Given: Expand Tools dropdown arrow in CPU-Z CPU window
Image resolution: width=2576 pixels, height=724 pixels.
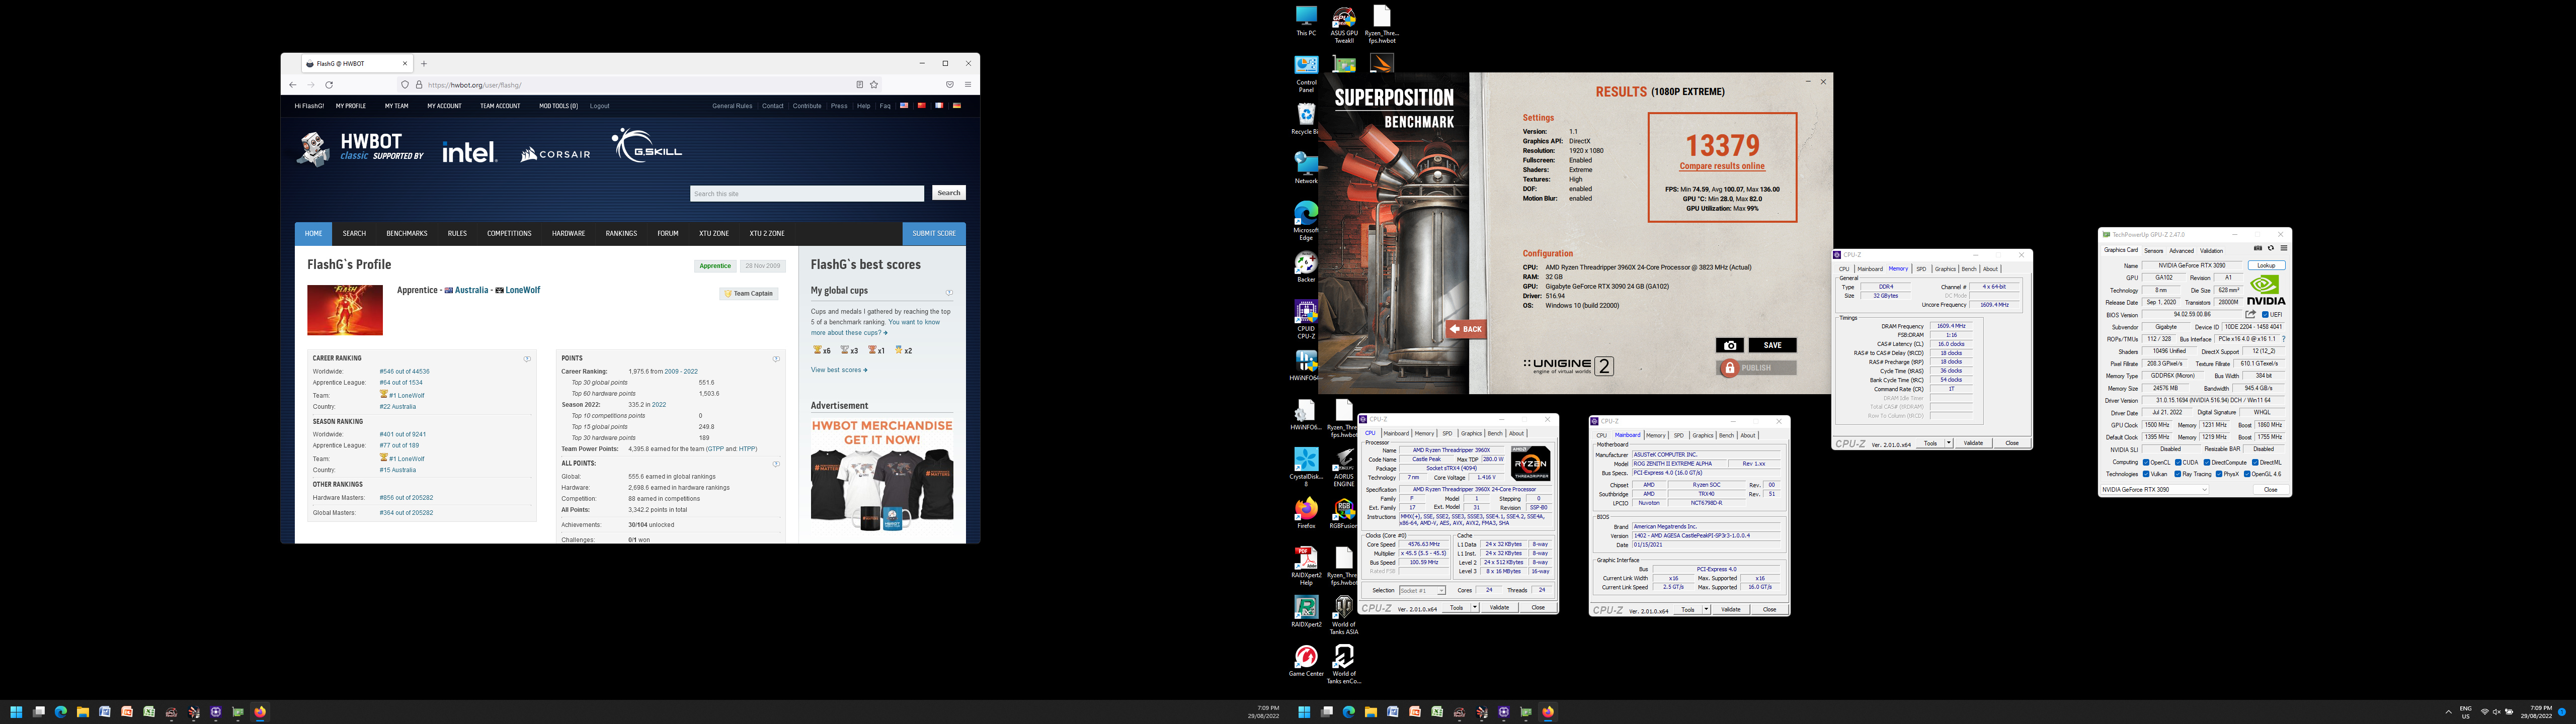Looking at the screenshot, I should (1474, 608).
